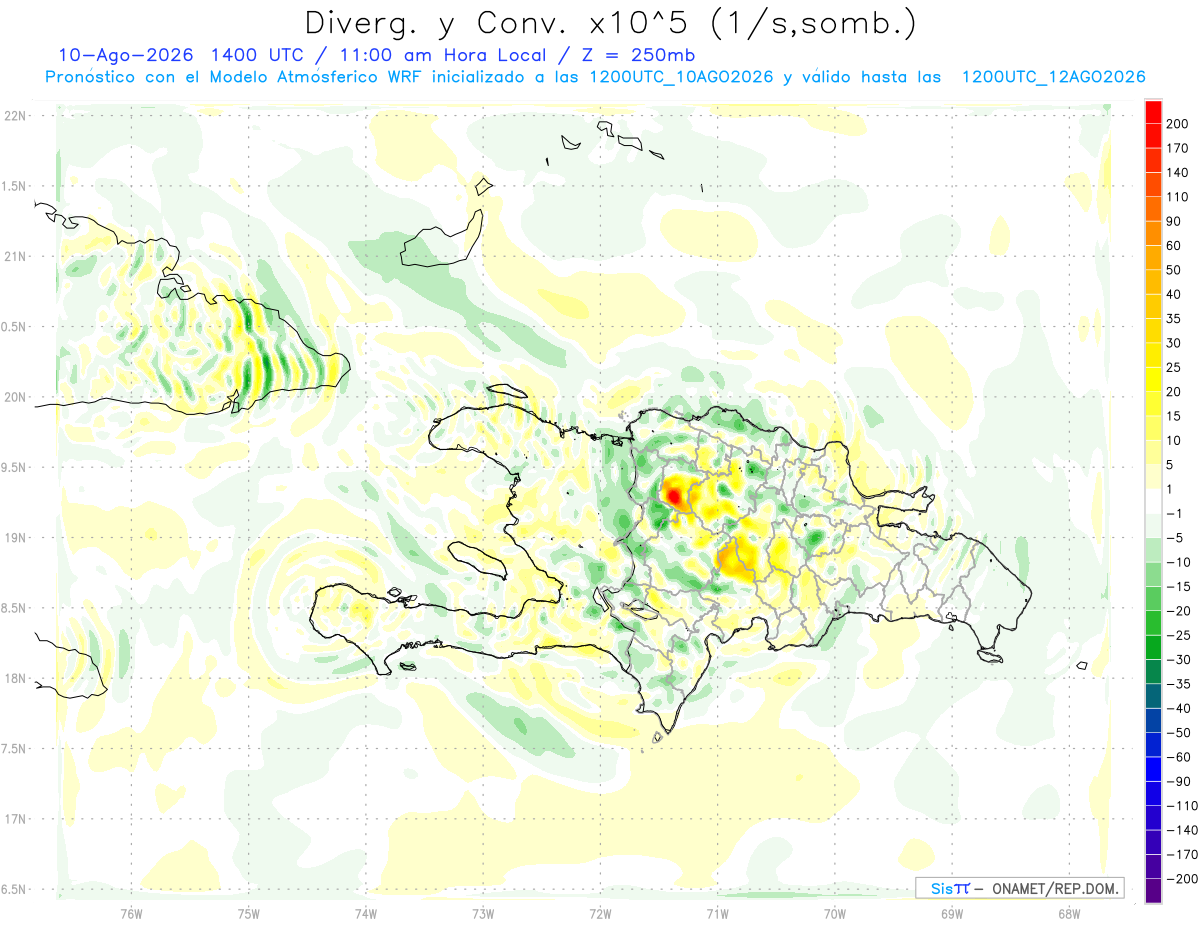1200x927 pixels.
Task: Click the '20N' latitude label
Action: [15, 397]
